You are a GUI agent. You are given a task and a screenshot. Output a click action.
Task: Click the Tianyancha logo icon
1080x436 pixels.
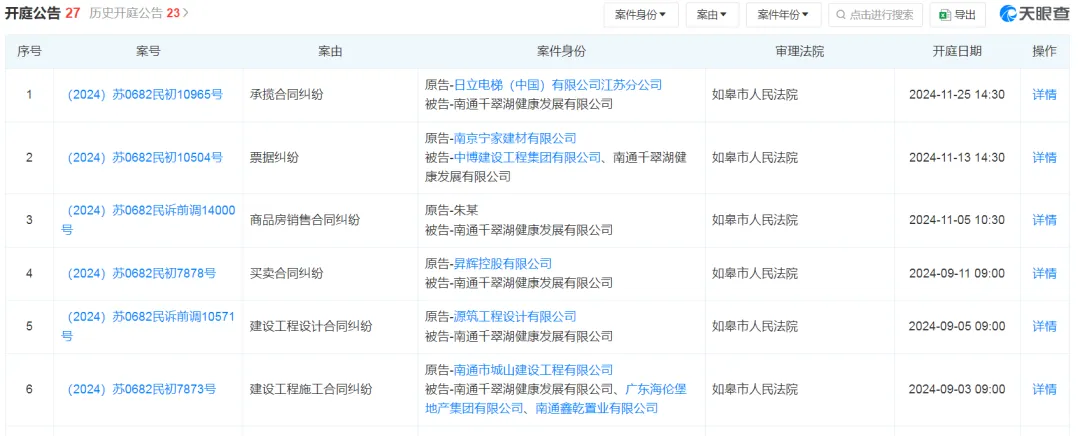tap(1011, 14)
